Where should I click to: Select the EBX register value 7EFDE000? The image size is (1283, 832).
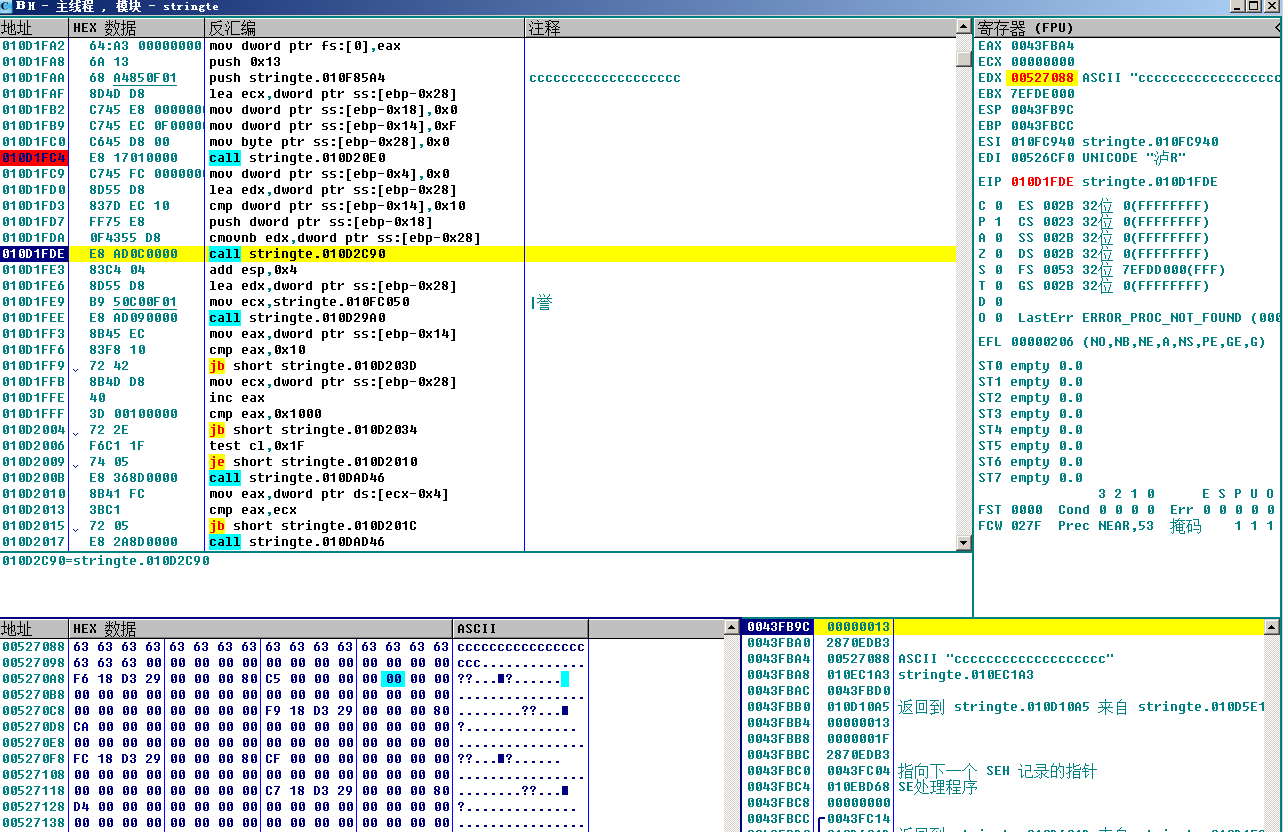(x=1042, y=94)
